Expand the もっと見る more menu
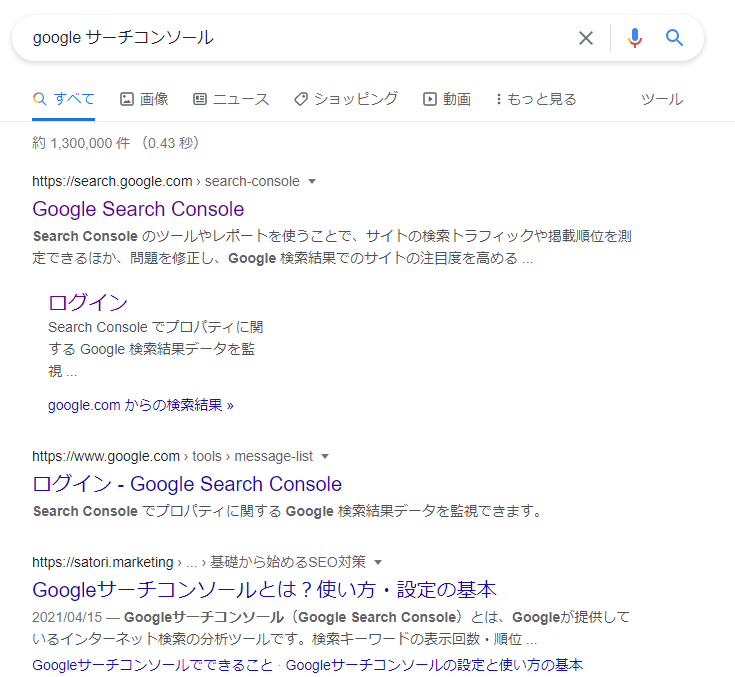The height and width of the screenshot is (677, 735). (535, 99)
